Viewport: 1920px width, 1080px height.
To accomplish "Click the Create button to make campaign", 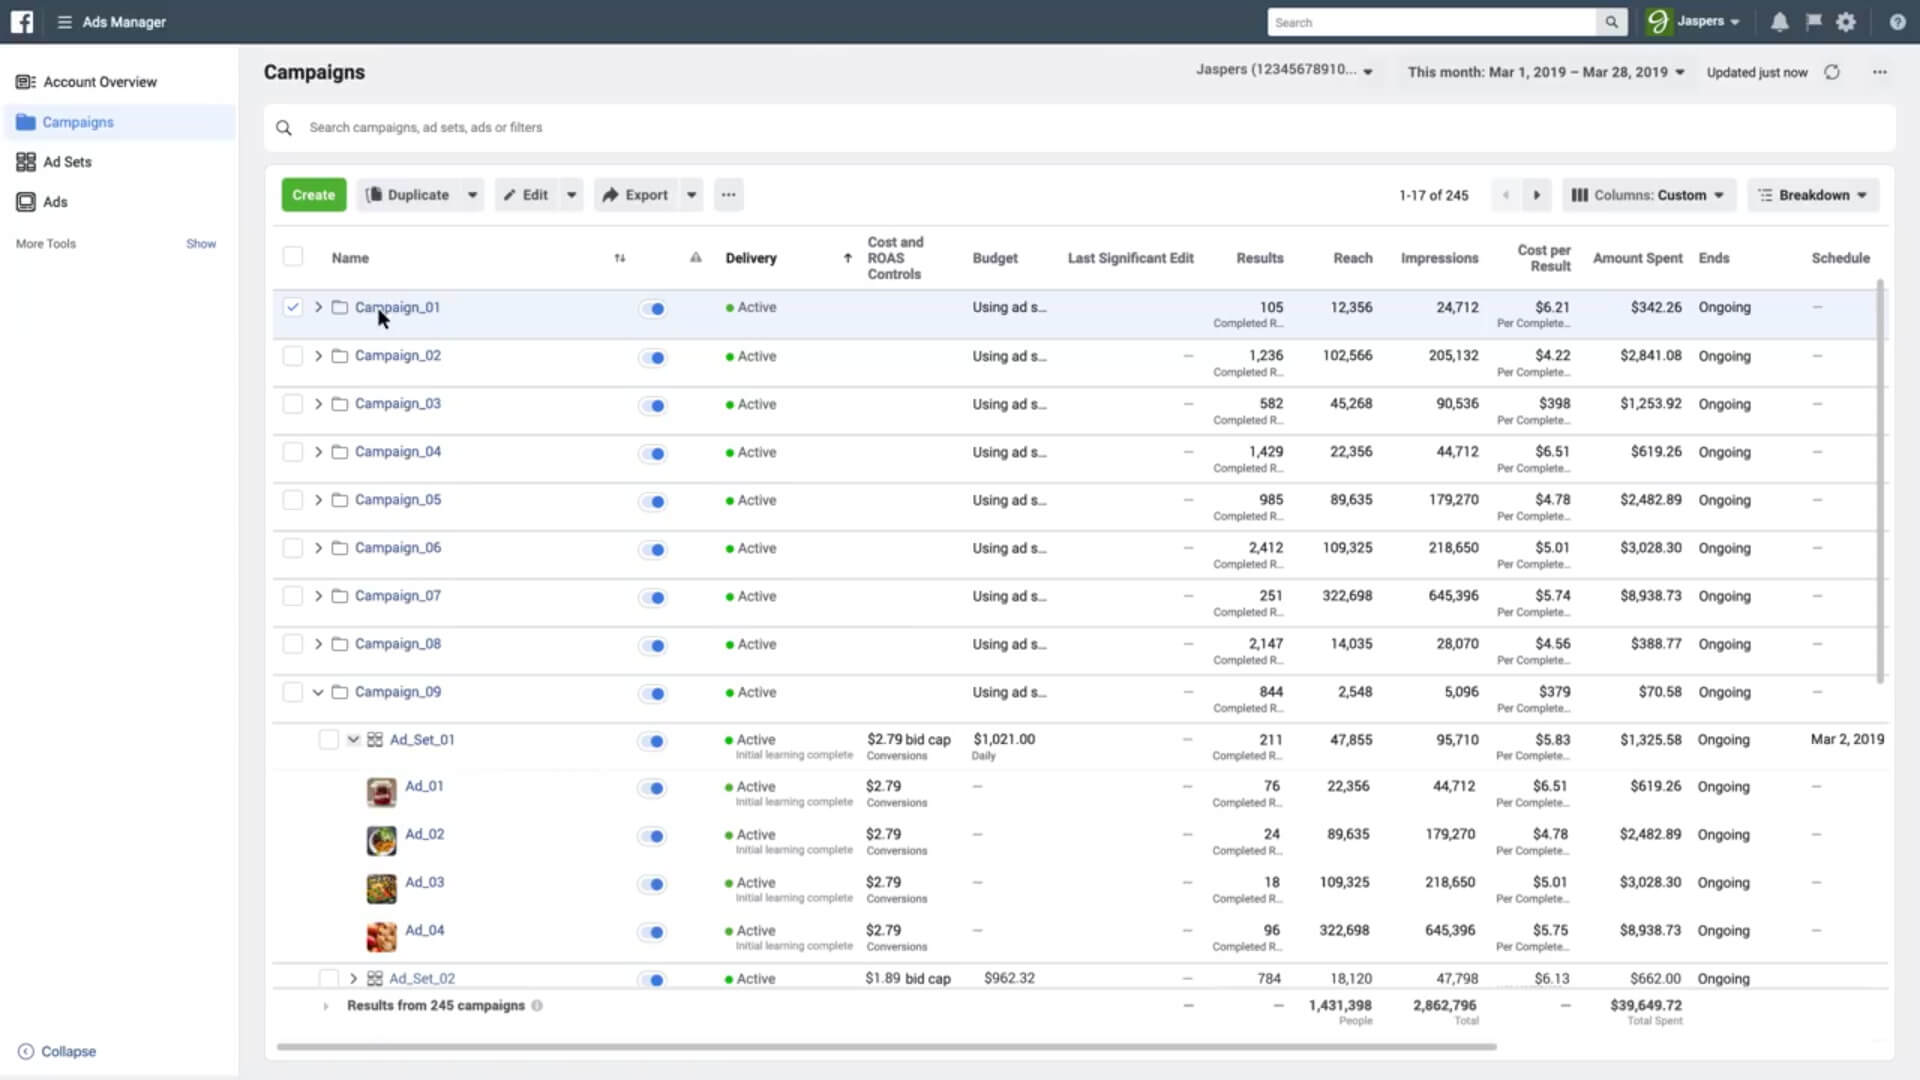I will [313, 194].
